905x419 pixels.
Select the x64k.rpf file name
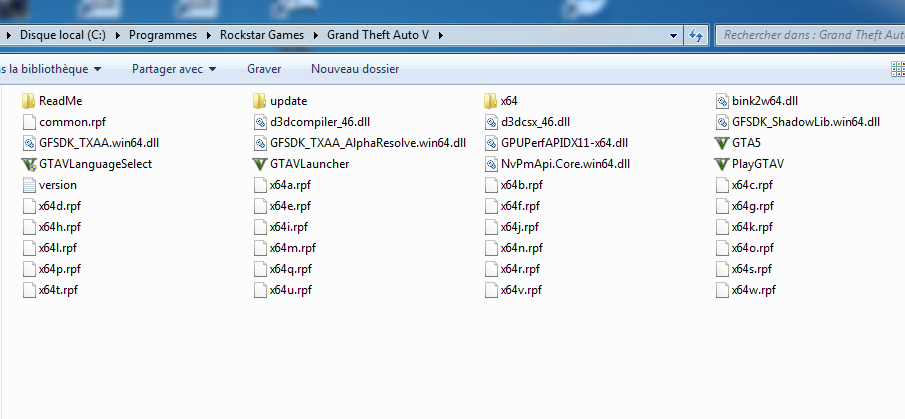(x=752, y=227)
